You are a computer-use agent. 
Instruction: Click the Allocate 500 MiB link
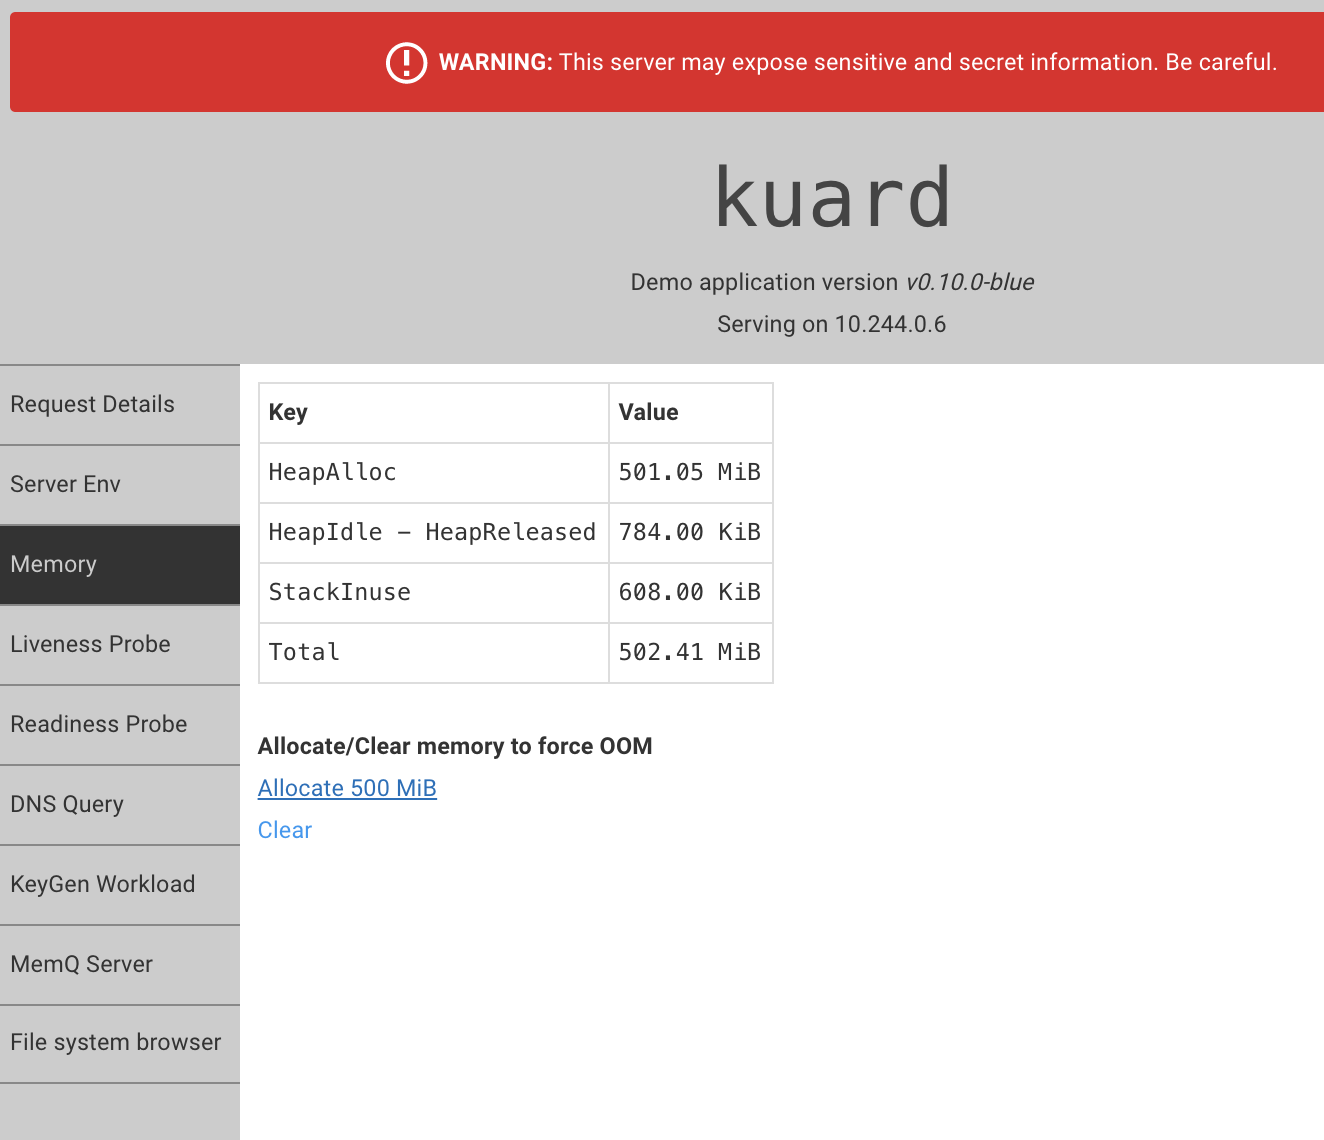347,788
